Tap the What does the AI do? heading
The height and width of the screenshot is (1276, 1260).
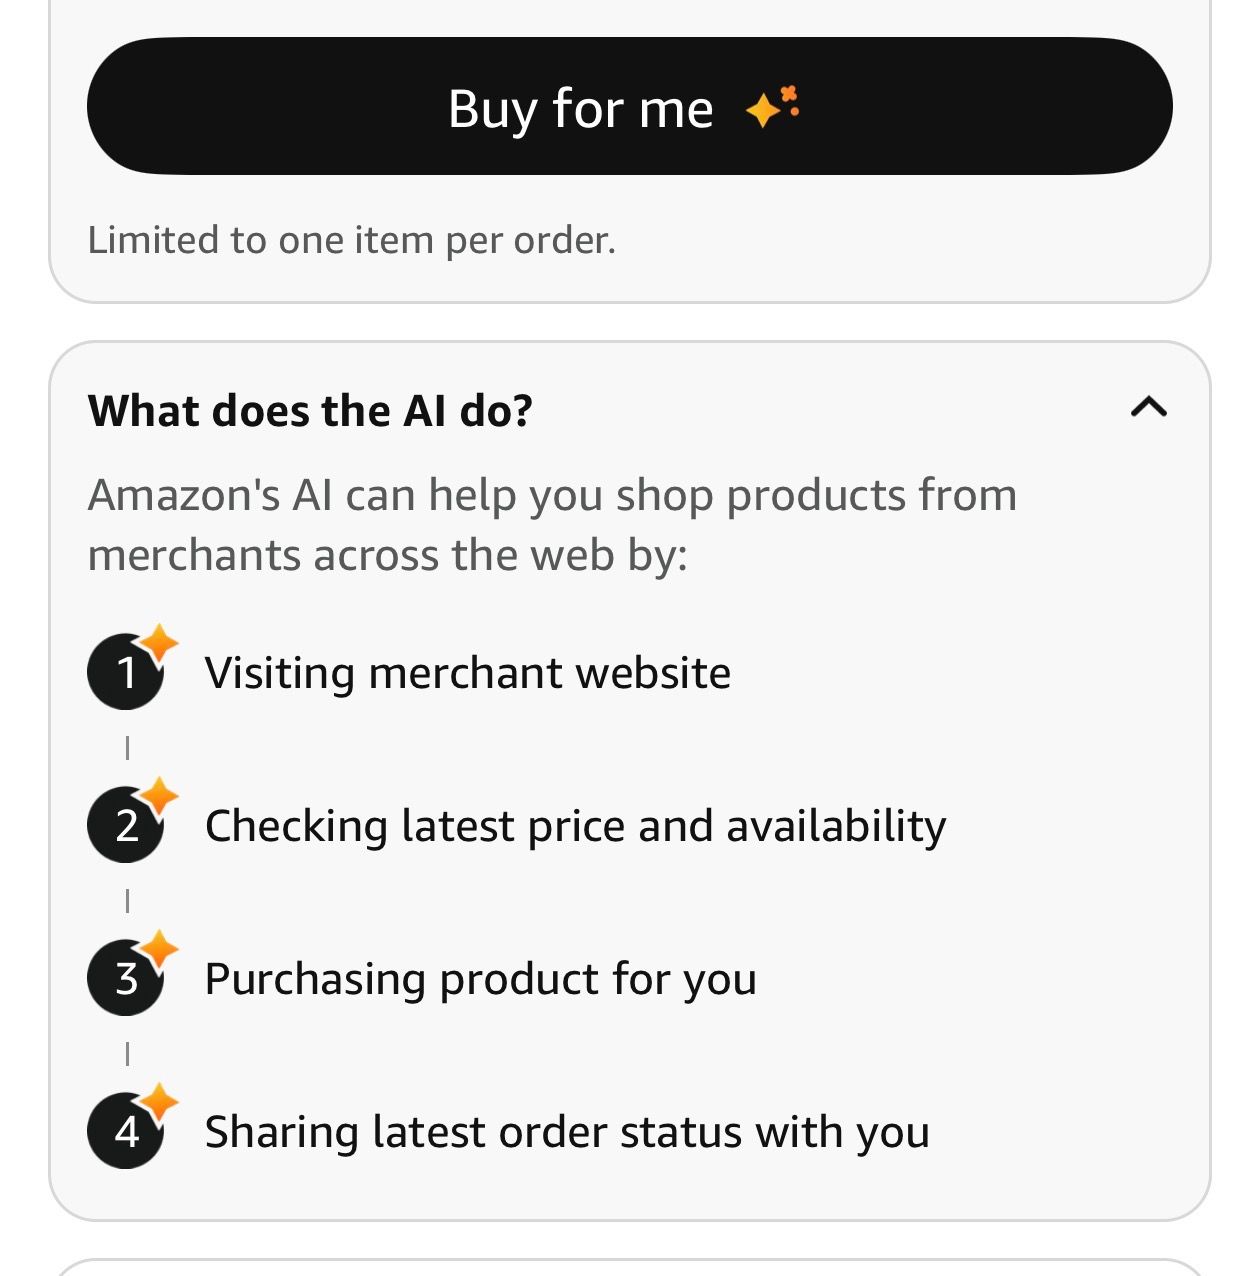(310, 411)
